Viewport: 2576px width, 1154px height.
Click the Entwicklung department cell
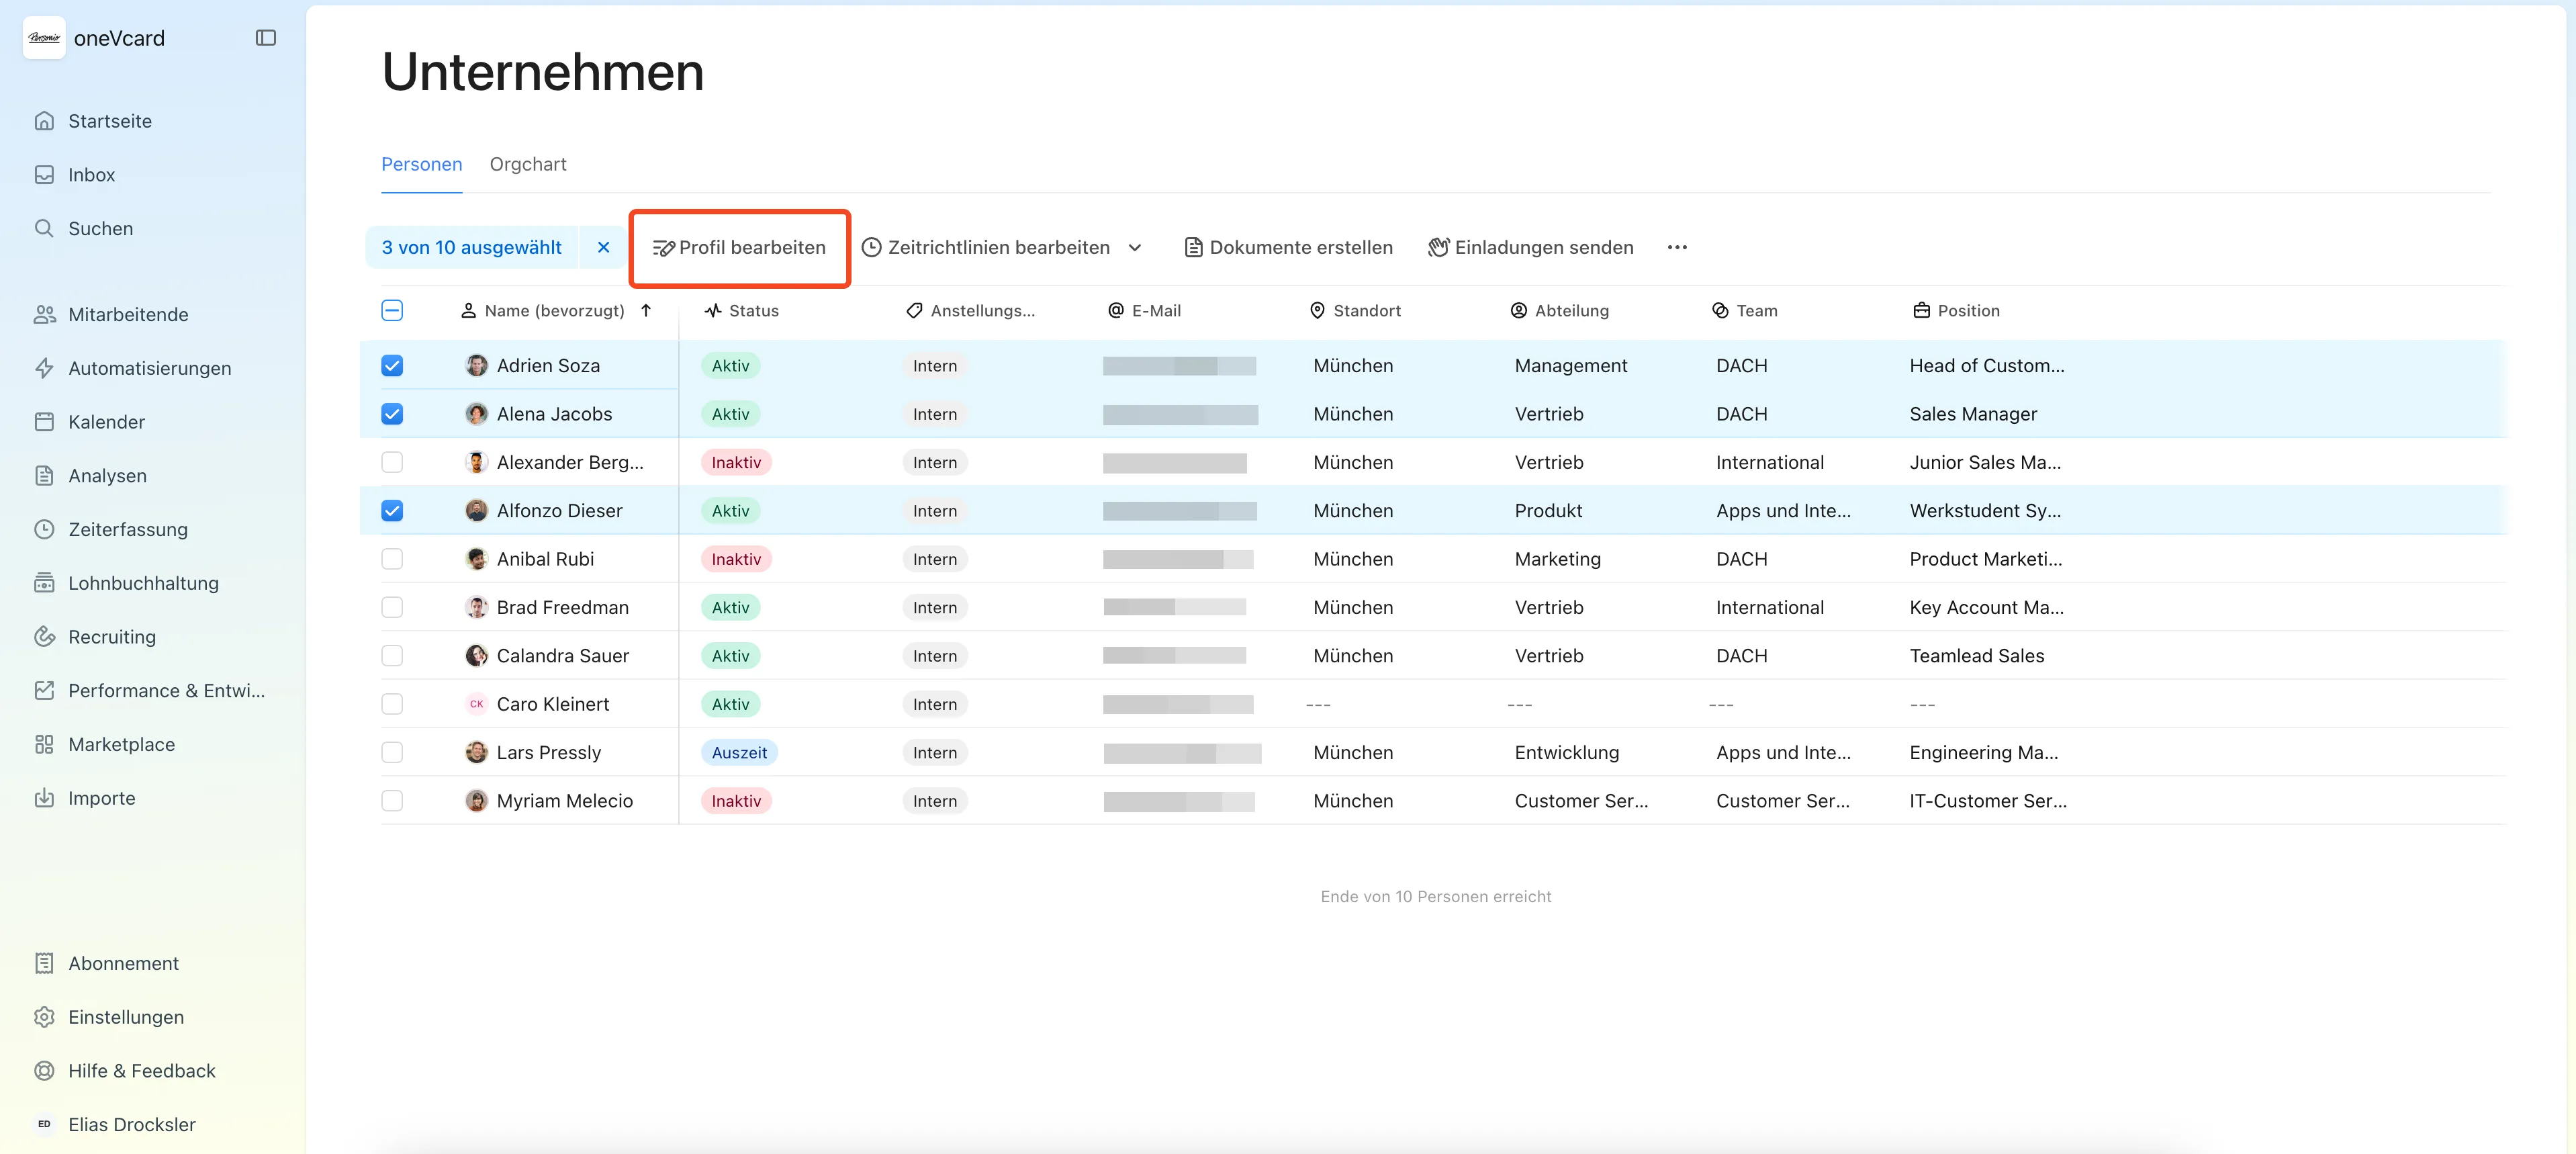click(1567, 752)
